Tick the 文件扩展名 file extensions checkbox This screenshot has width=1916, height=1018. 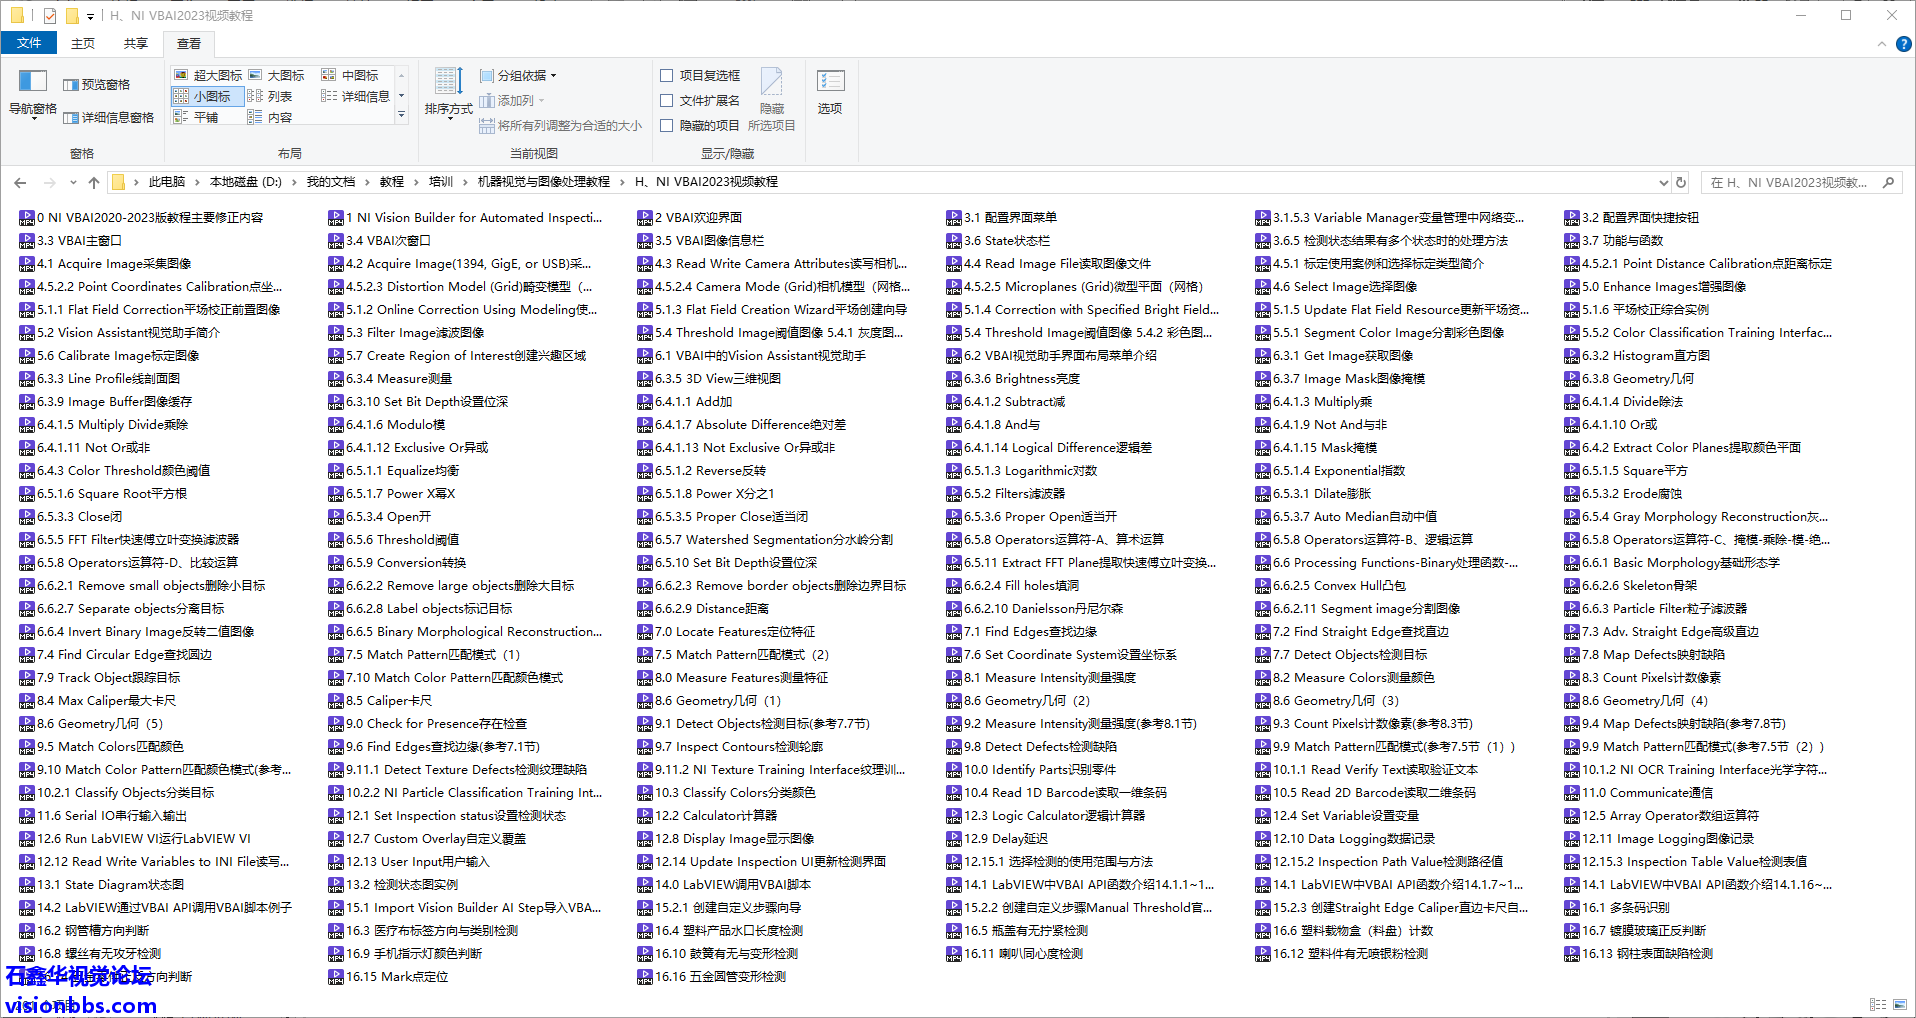coord(667,100)
